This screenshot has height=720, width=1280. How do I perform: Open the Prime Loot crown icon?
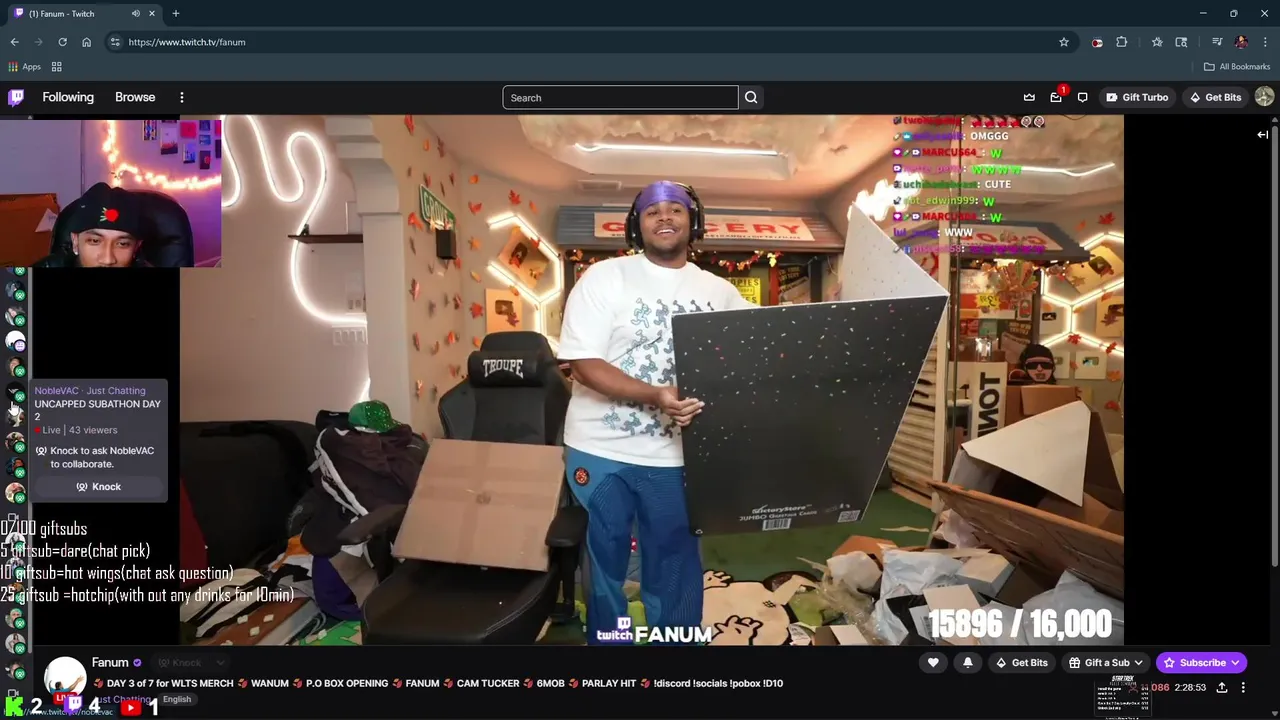[x=1029, y=97]
